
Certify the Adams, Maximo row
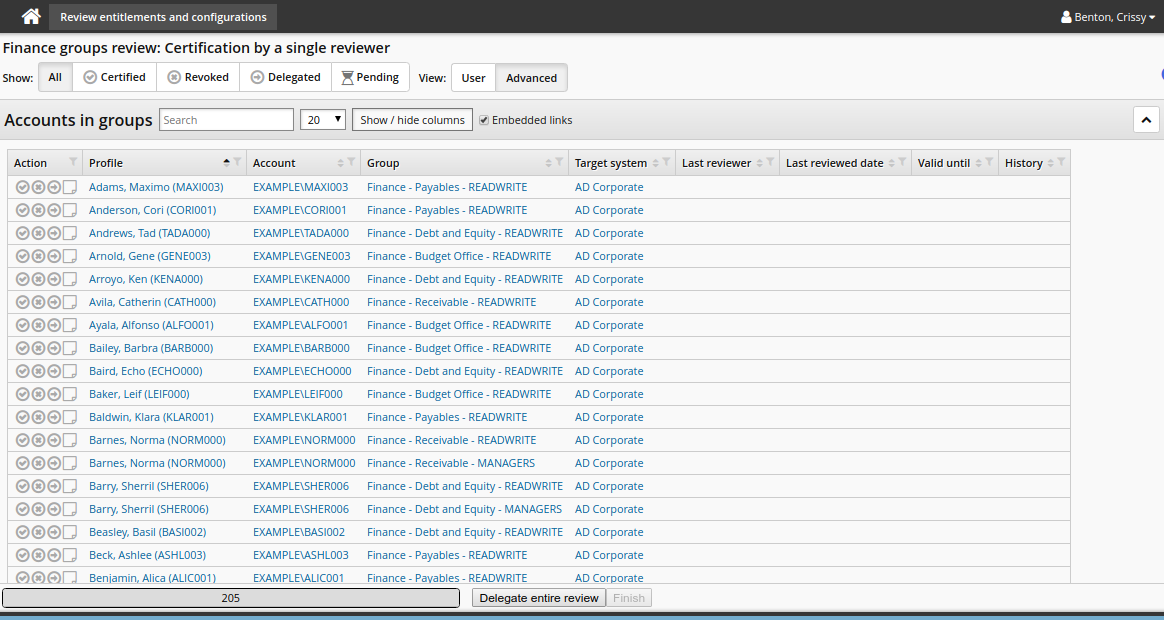point(23,187)
